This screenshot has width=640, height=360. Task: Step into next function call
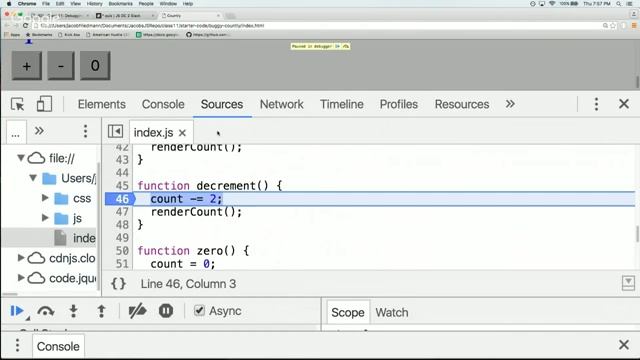click(73, 311)
